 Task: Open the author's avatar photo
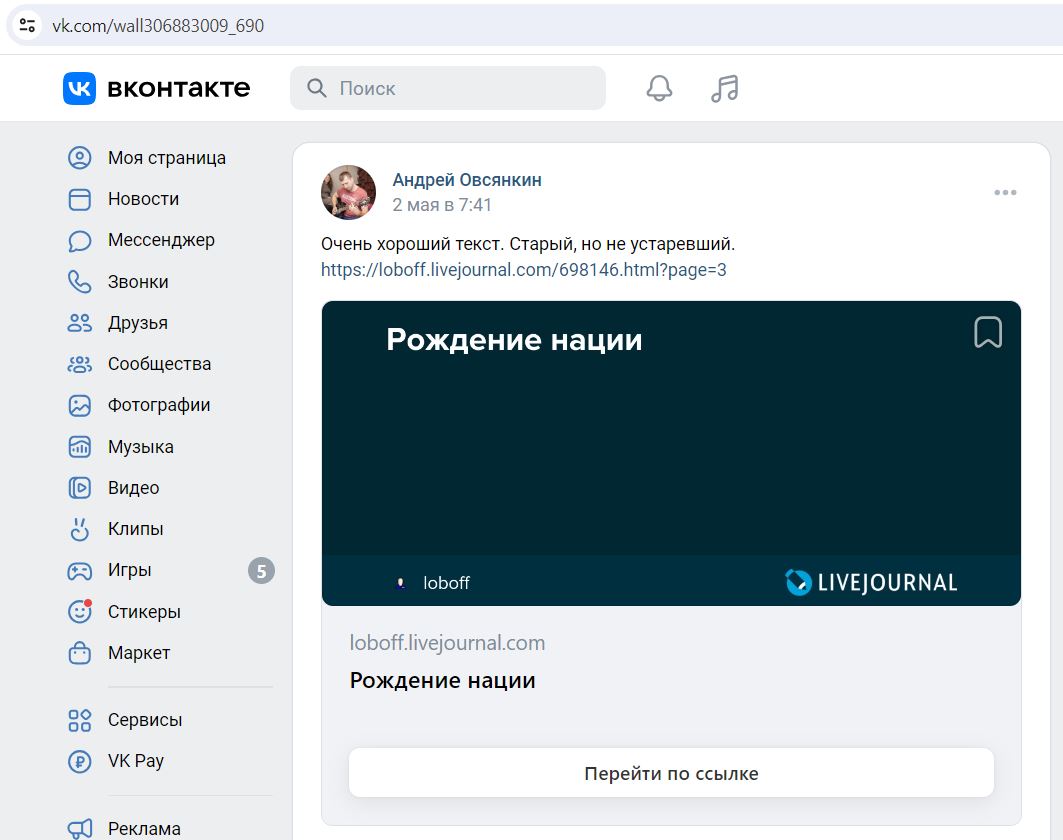[348, 193]
